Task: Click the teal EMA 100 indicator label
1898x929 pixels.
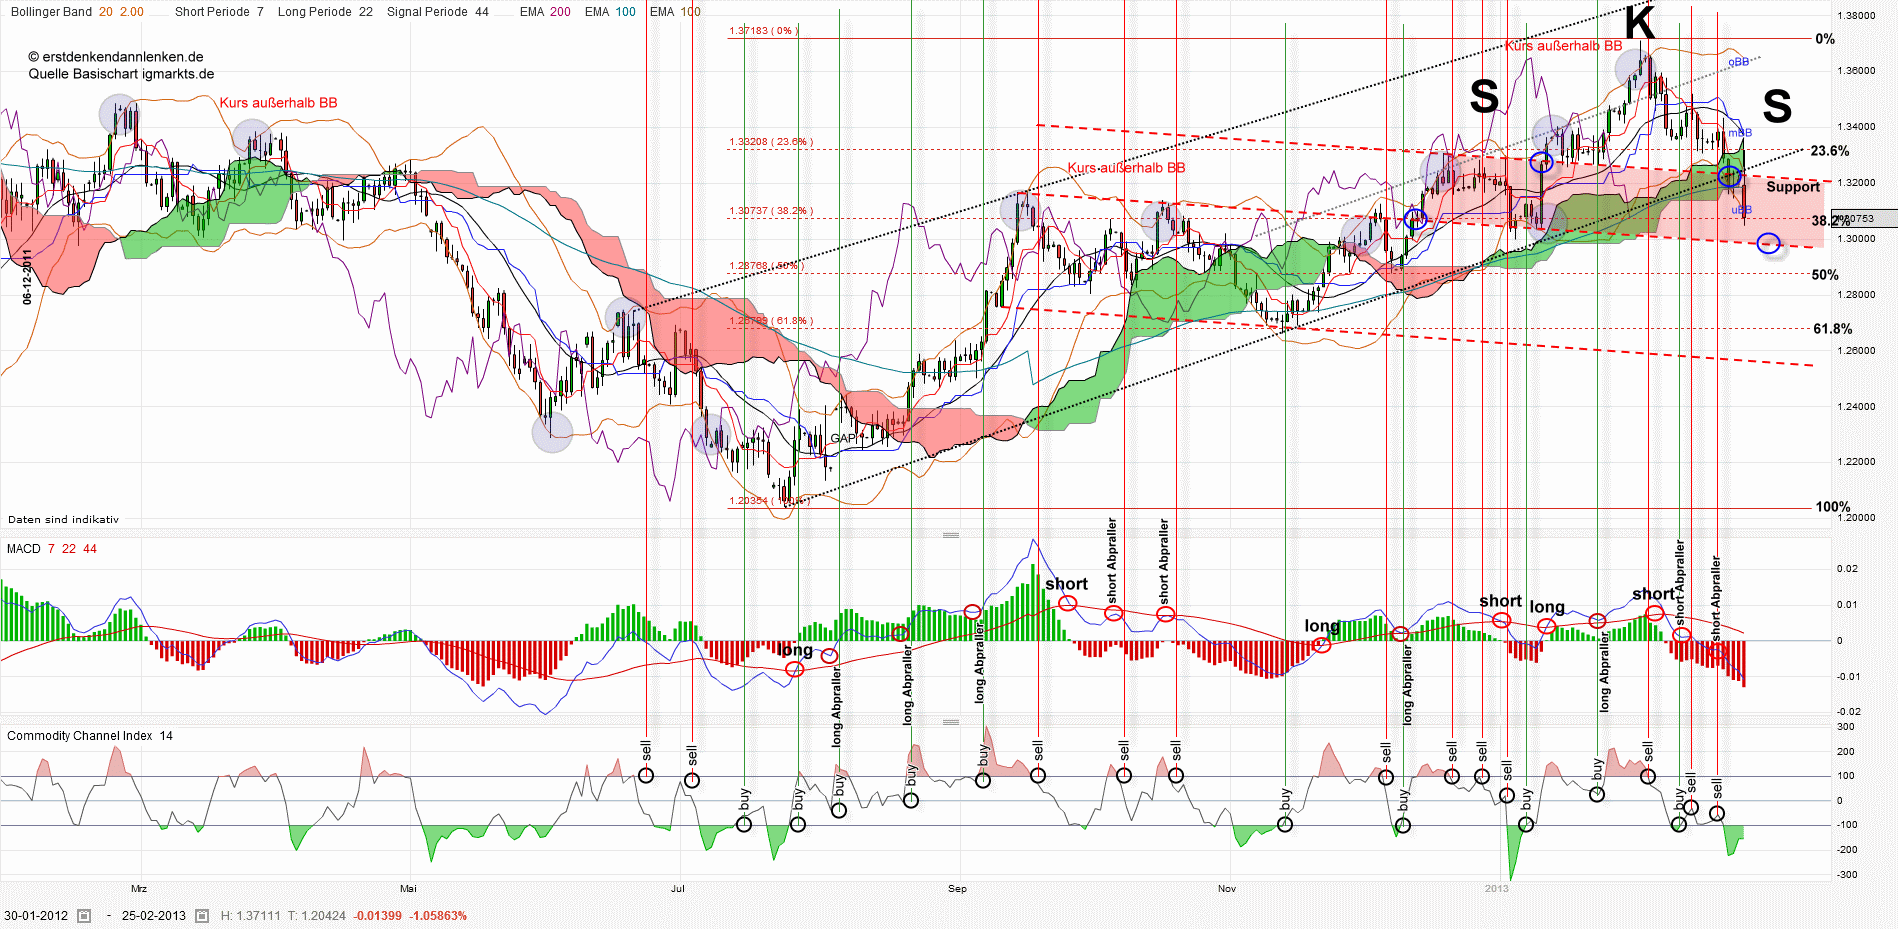Action: click(610, 12)
